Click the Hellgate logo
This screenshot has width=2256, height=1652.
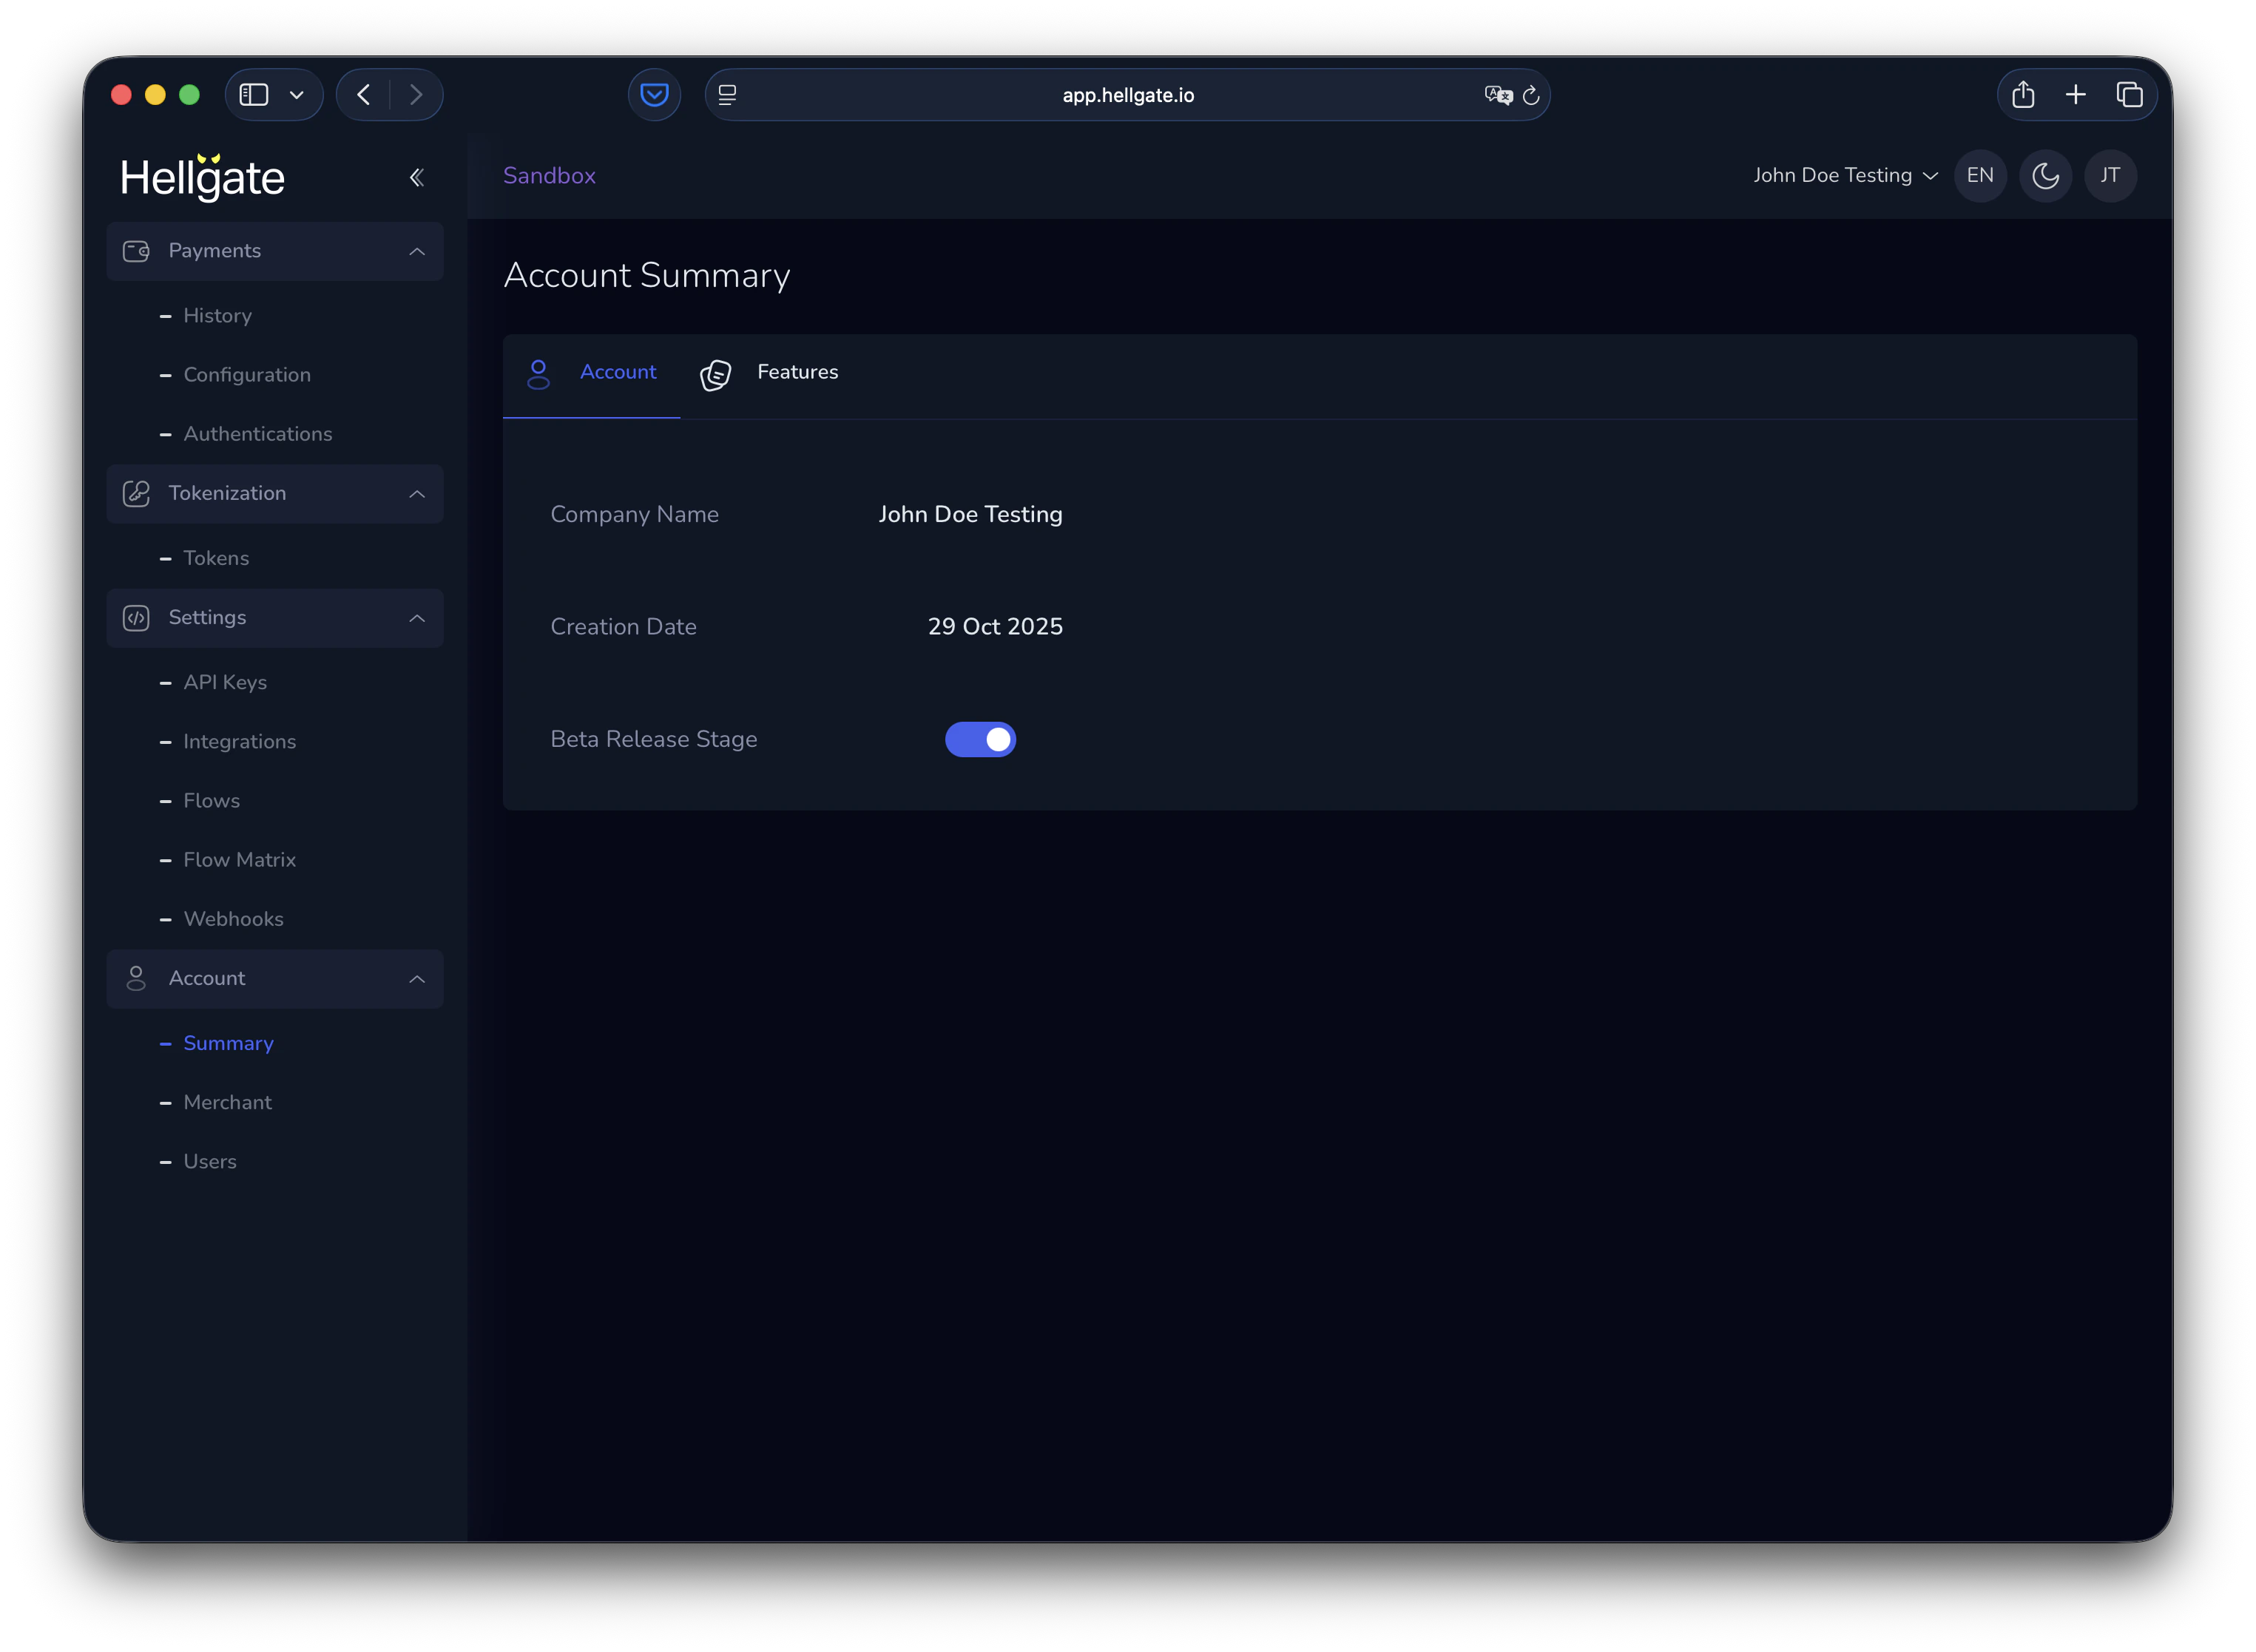pos(203,177)
